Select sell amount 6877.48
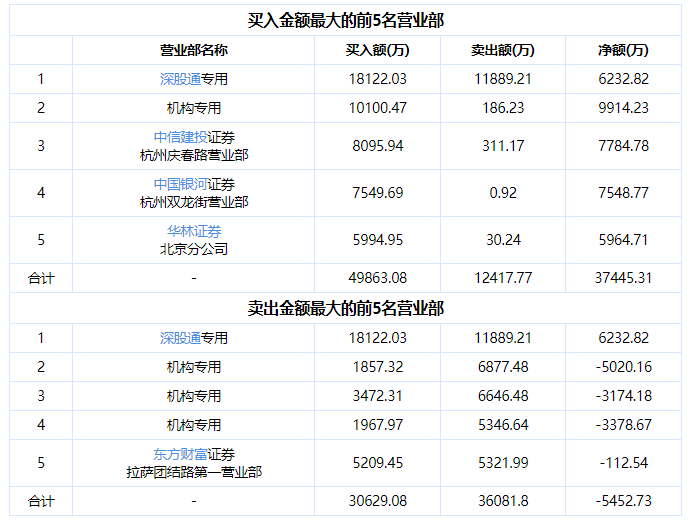 [x=503, y=367]
